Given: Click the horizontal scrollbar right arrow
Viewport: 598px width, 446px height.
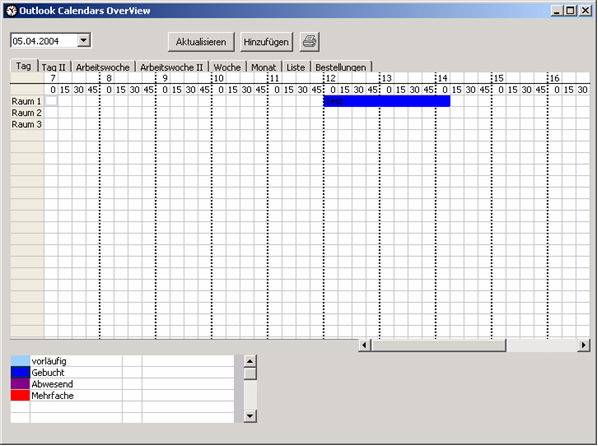Looking at the screenshot, I should pyautogui.click(x=584, y=345).
